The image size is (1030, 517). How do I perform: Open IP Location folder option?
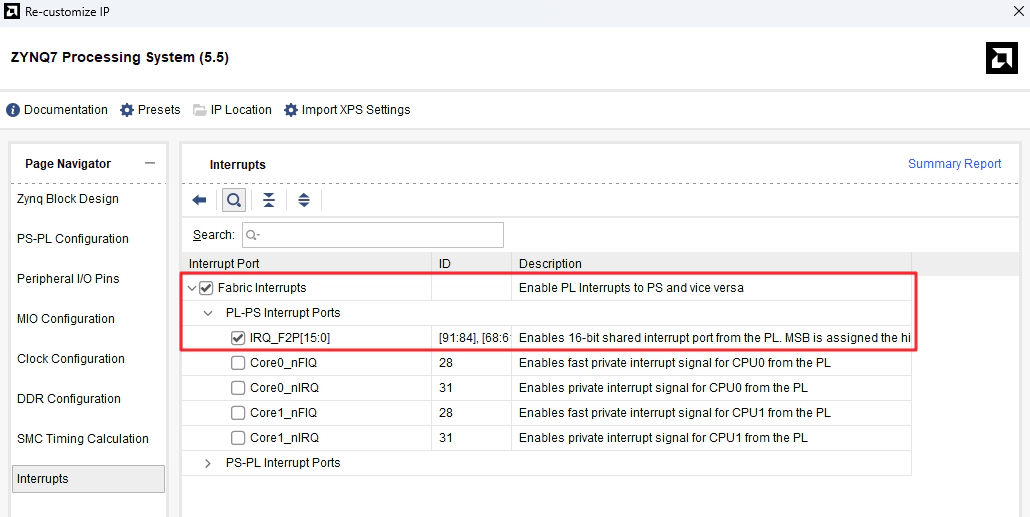pos(233,110)
